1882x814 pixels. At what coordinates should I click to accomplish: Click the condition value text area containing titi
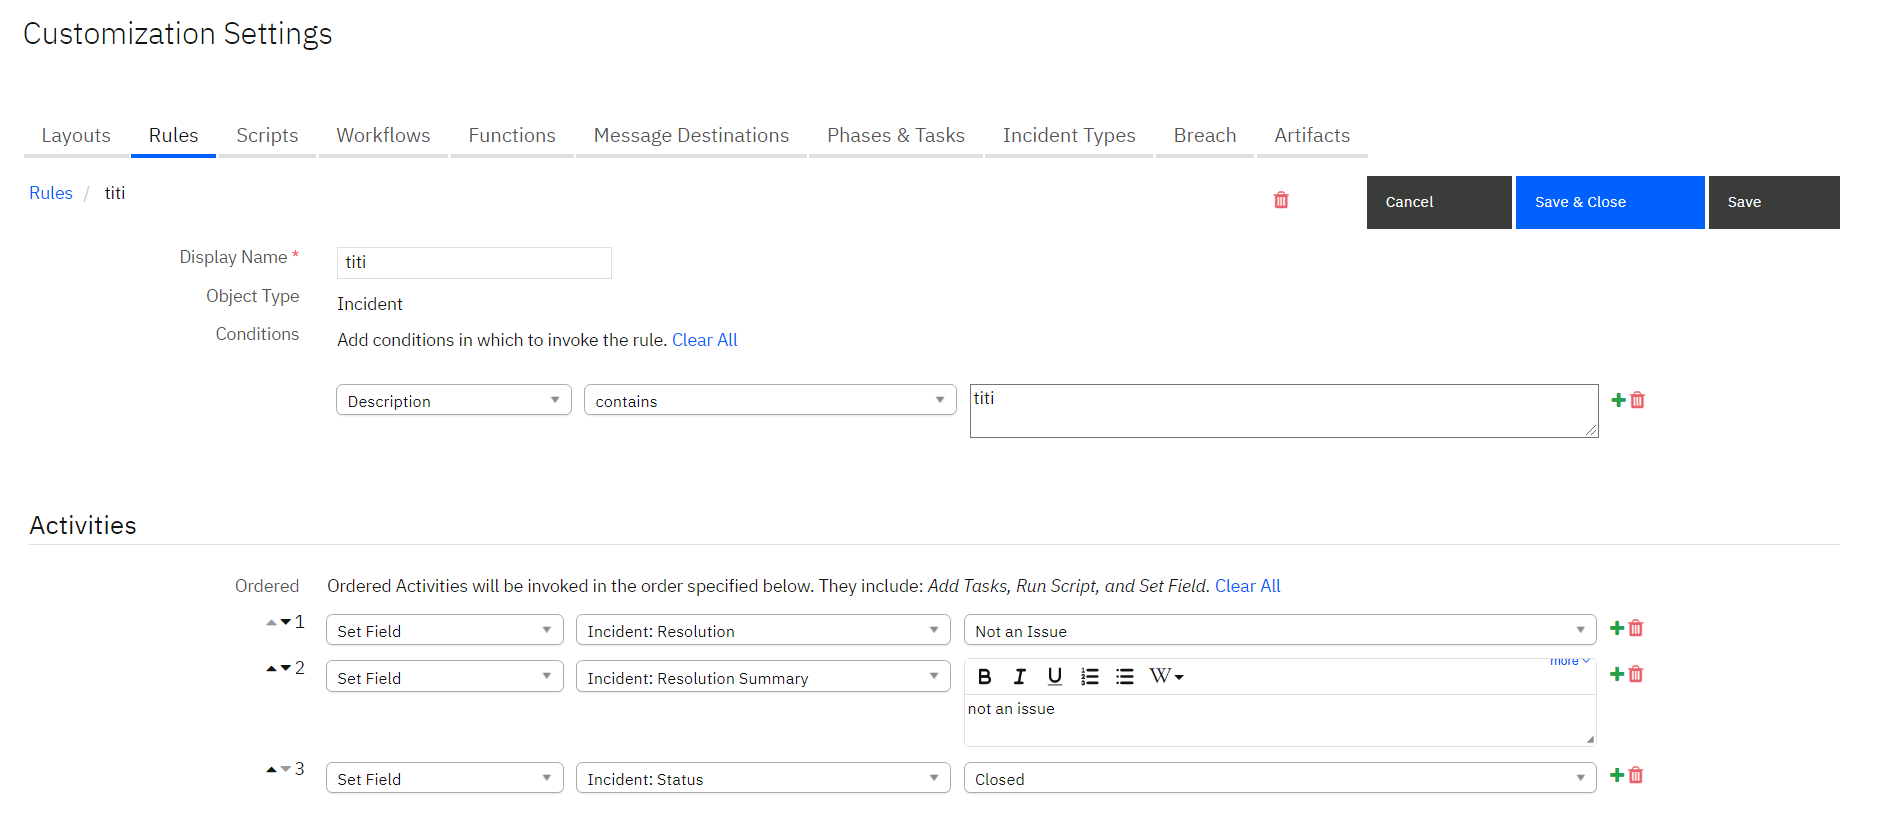tap(1284, 411)
